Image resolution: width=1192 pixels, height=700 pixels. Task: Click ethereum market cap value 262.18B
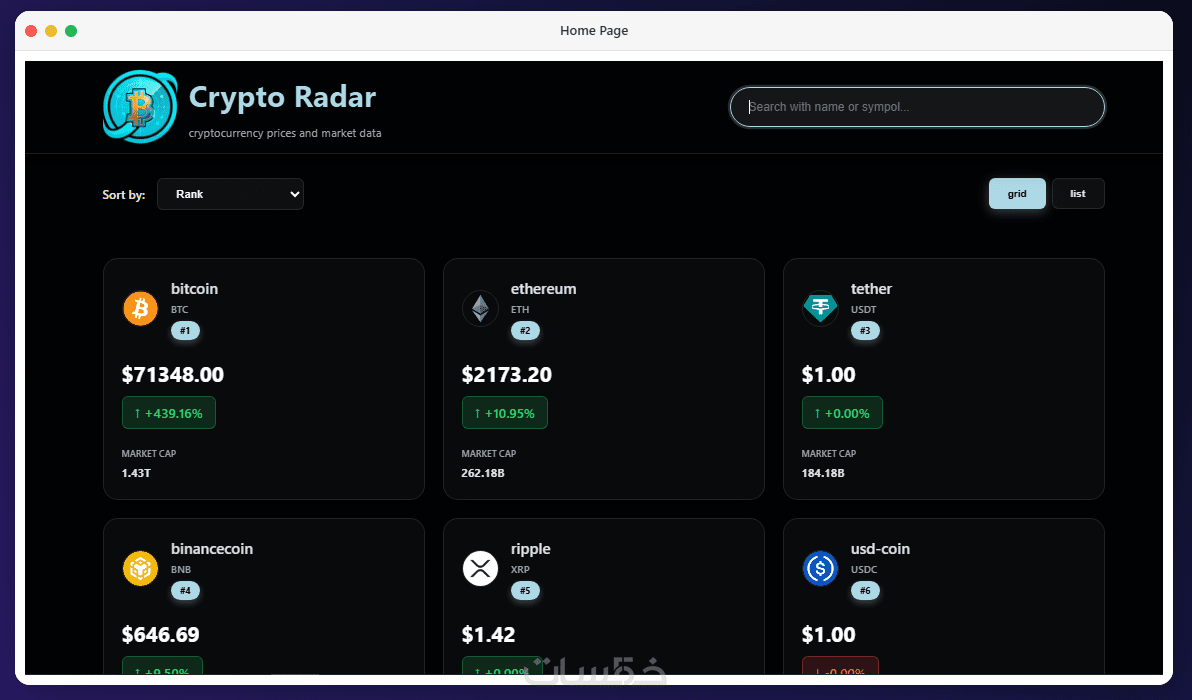[x=483, y=473]
